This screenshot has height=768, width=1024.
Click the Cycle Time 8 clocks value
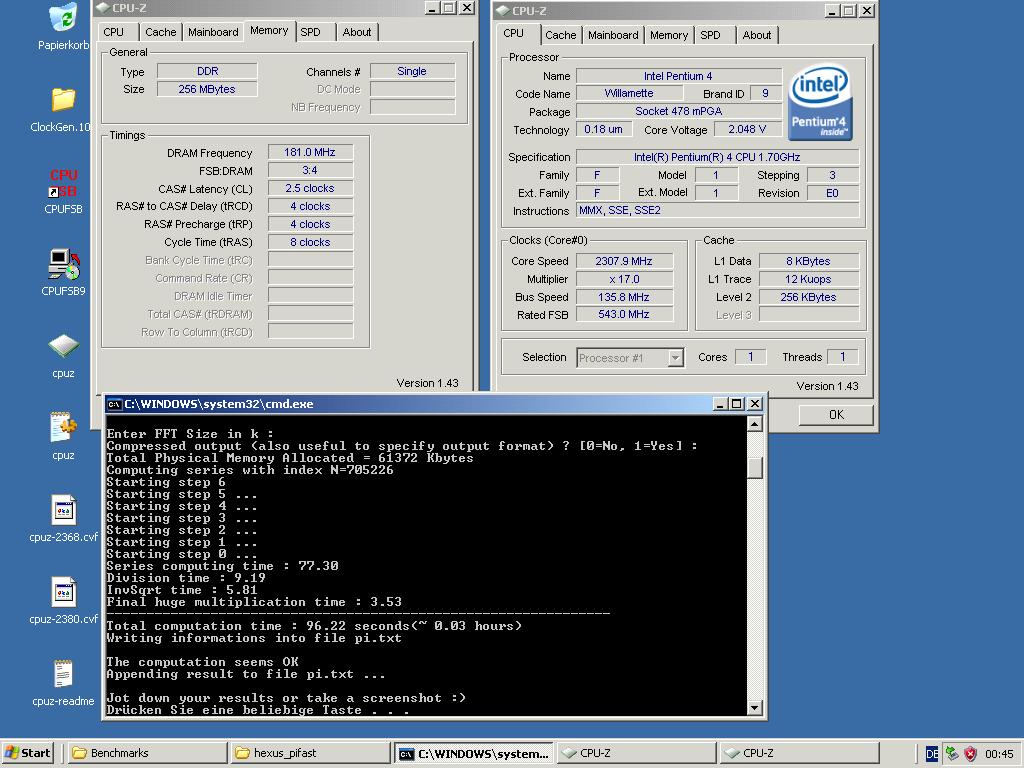pos(310,242)
